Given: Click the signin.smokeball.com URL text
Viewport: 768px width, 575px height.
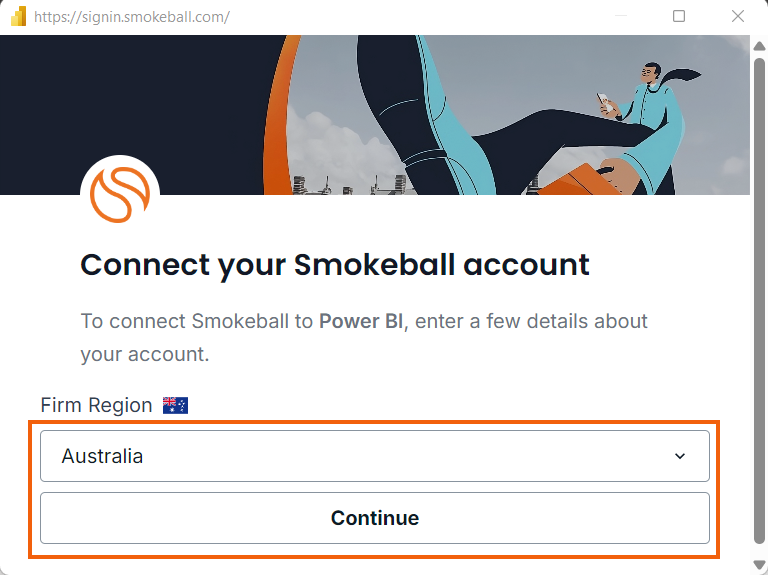Looking at the screenshot, I should tap(132, 17).
